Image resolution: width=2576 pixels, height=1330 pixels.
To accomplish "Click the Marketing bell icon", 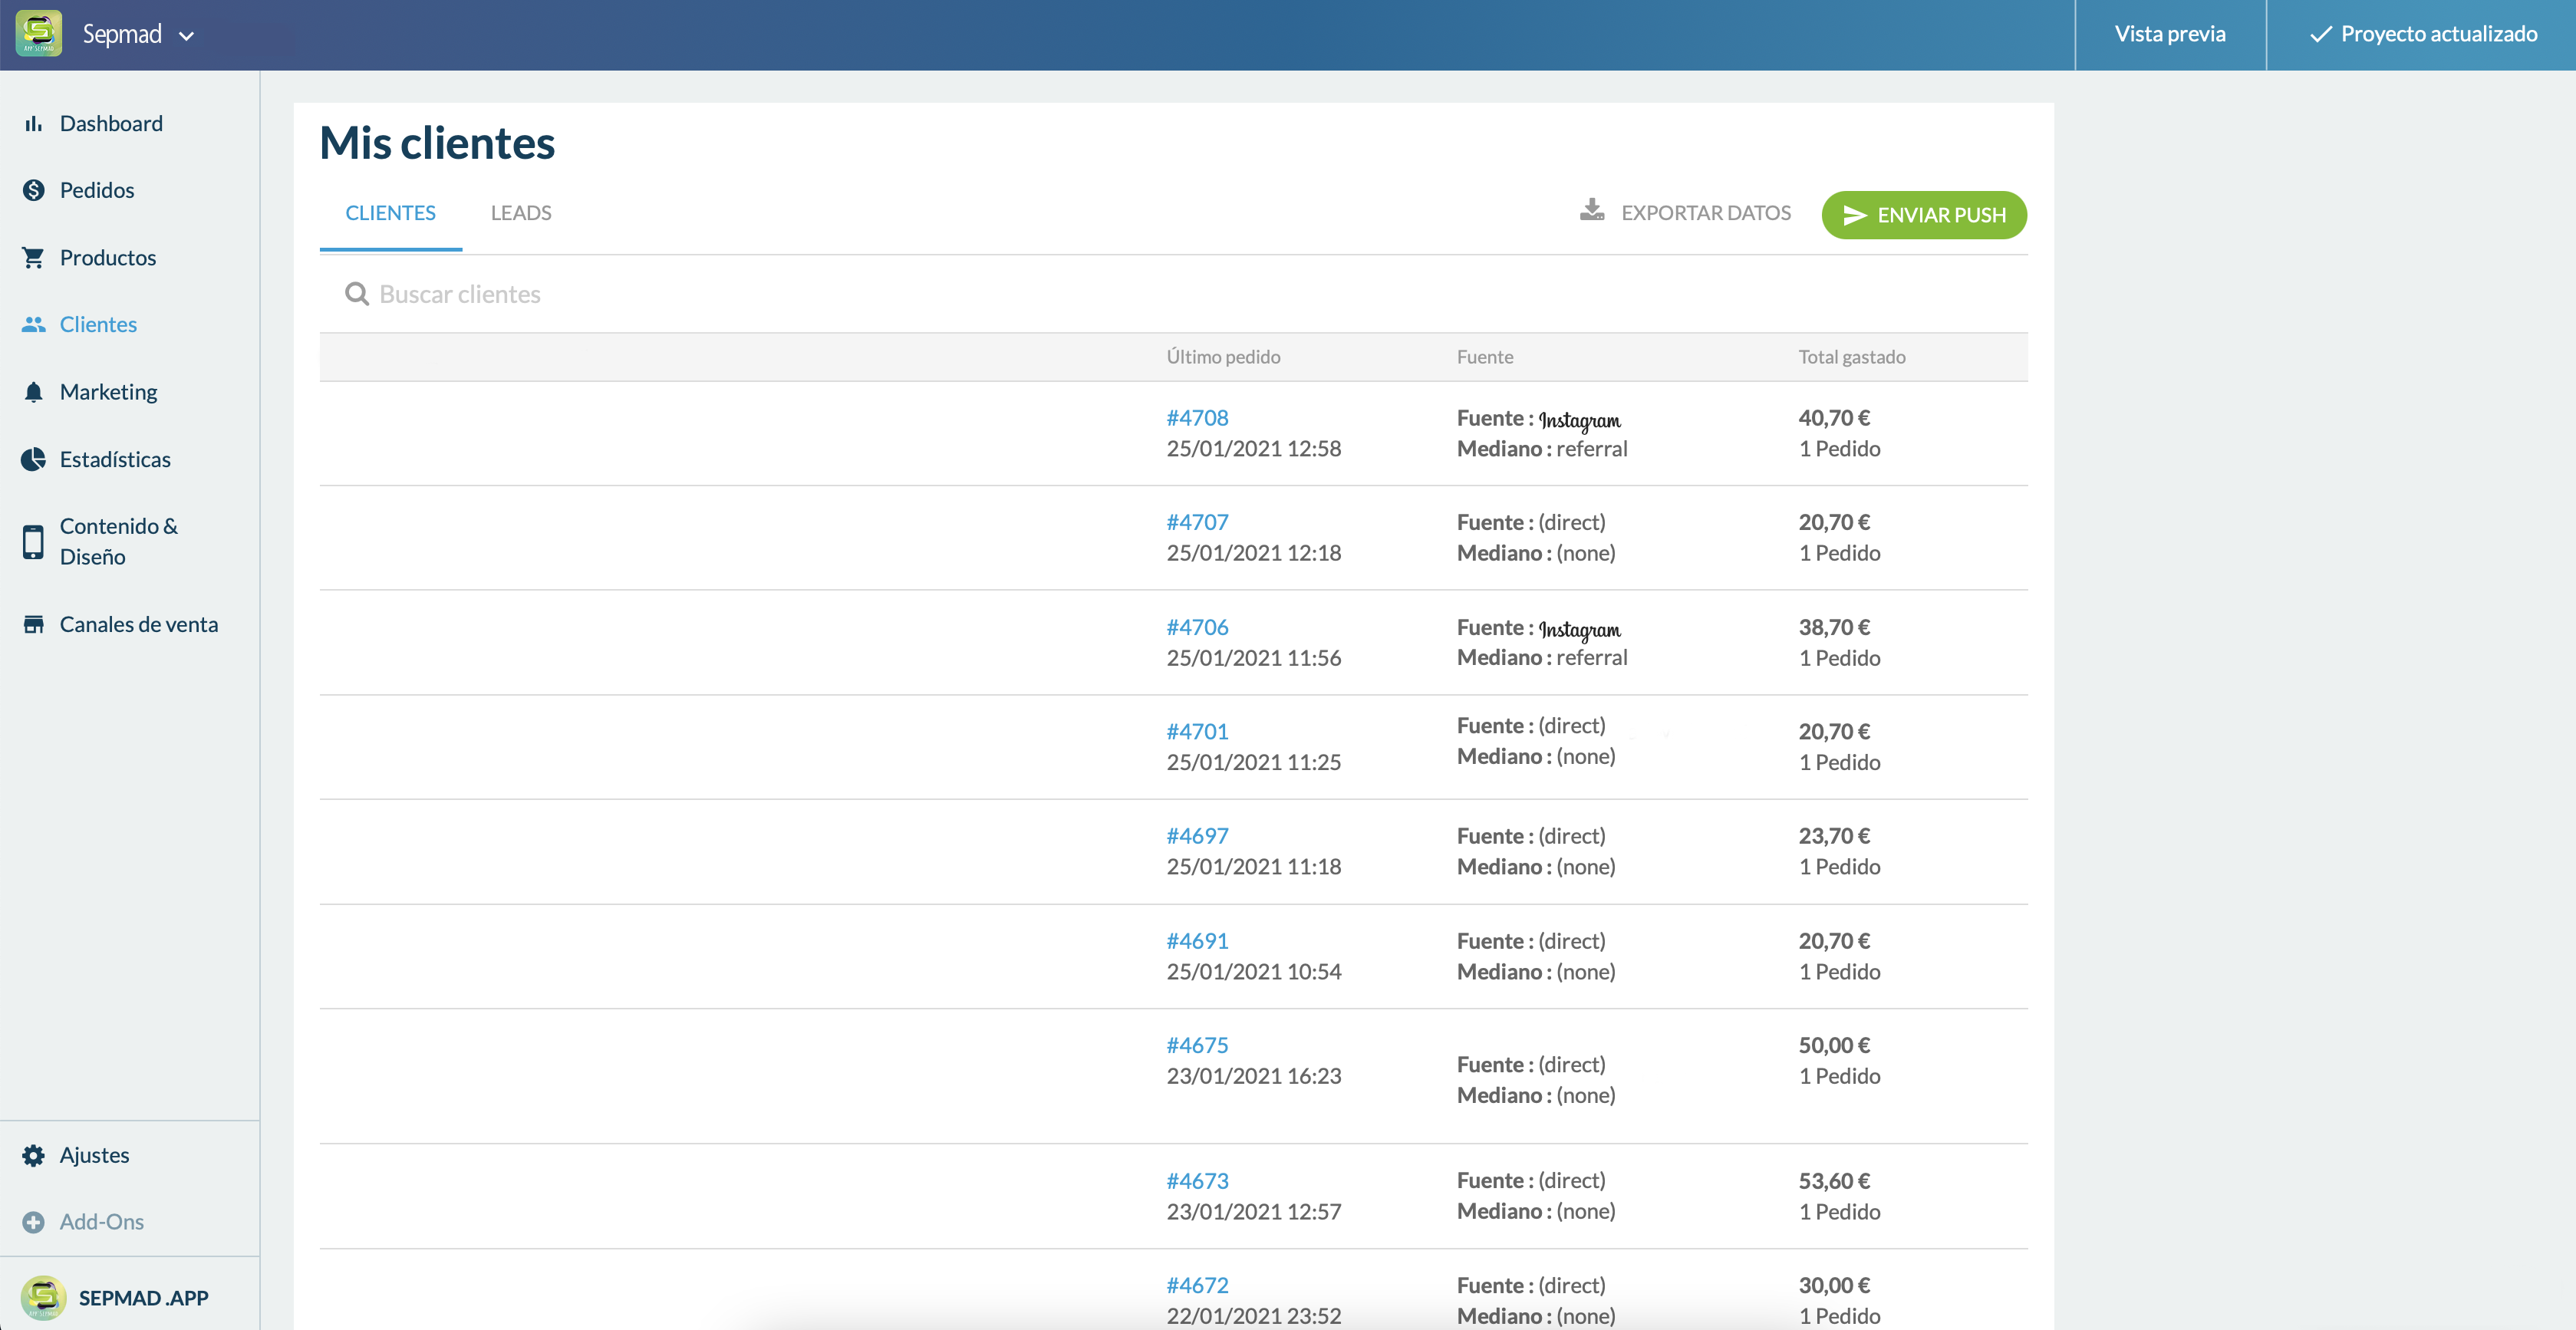I will [33, 392].
